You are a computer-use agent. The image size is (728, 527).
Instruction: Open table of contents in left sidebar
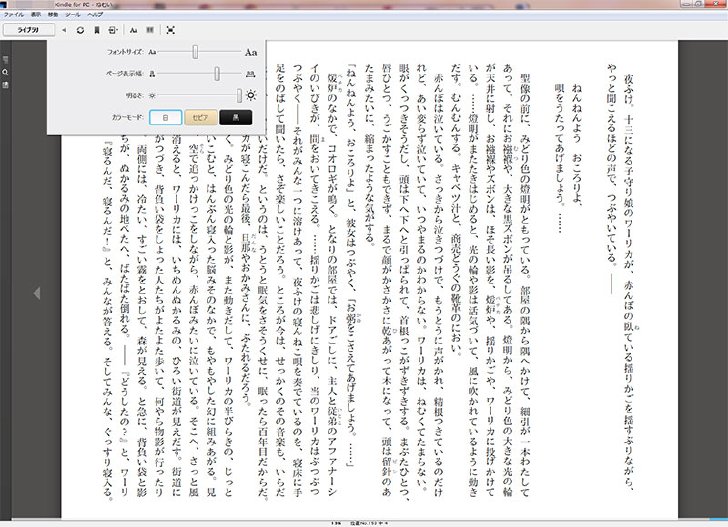tap(5, 60)
